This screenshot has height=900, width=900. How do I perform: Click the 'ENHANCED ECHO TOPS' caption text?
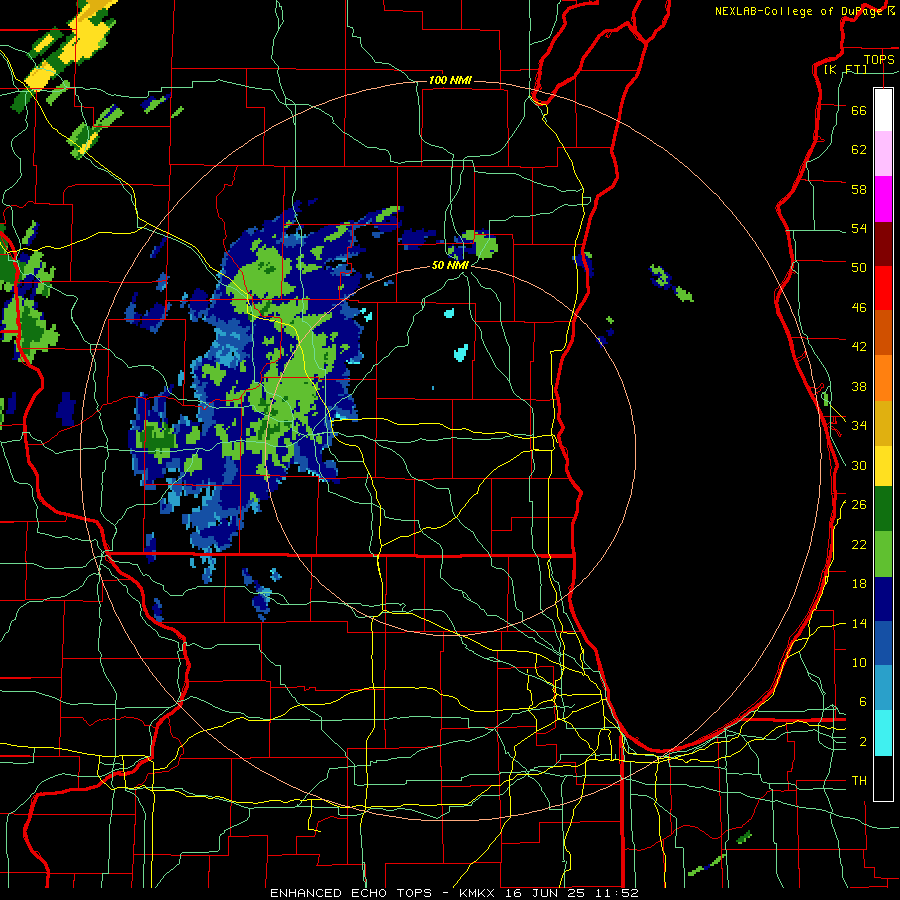point(351,893)
